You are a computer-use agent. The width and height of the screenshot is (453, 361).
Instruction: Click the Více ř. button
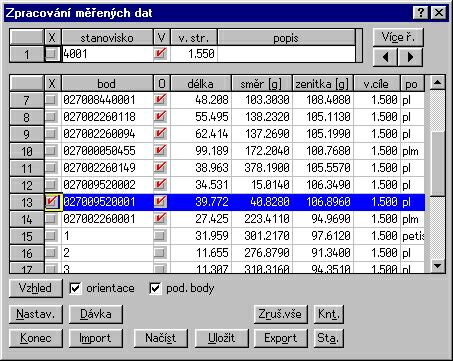coord(398,37)
